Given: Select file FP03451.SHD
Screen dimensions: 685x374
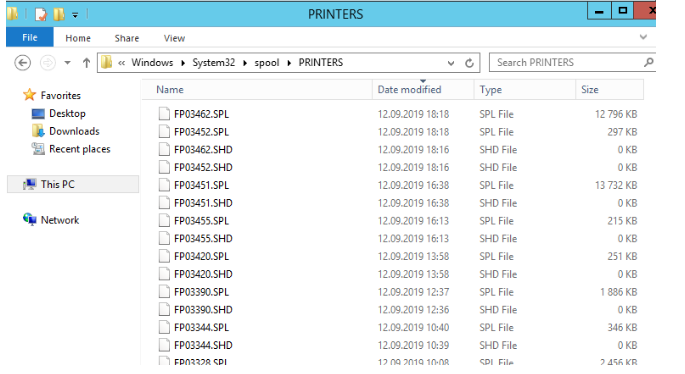Looking at the screenshot, I should (x=203, y=203).
